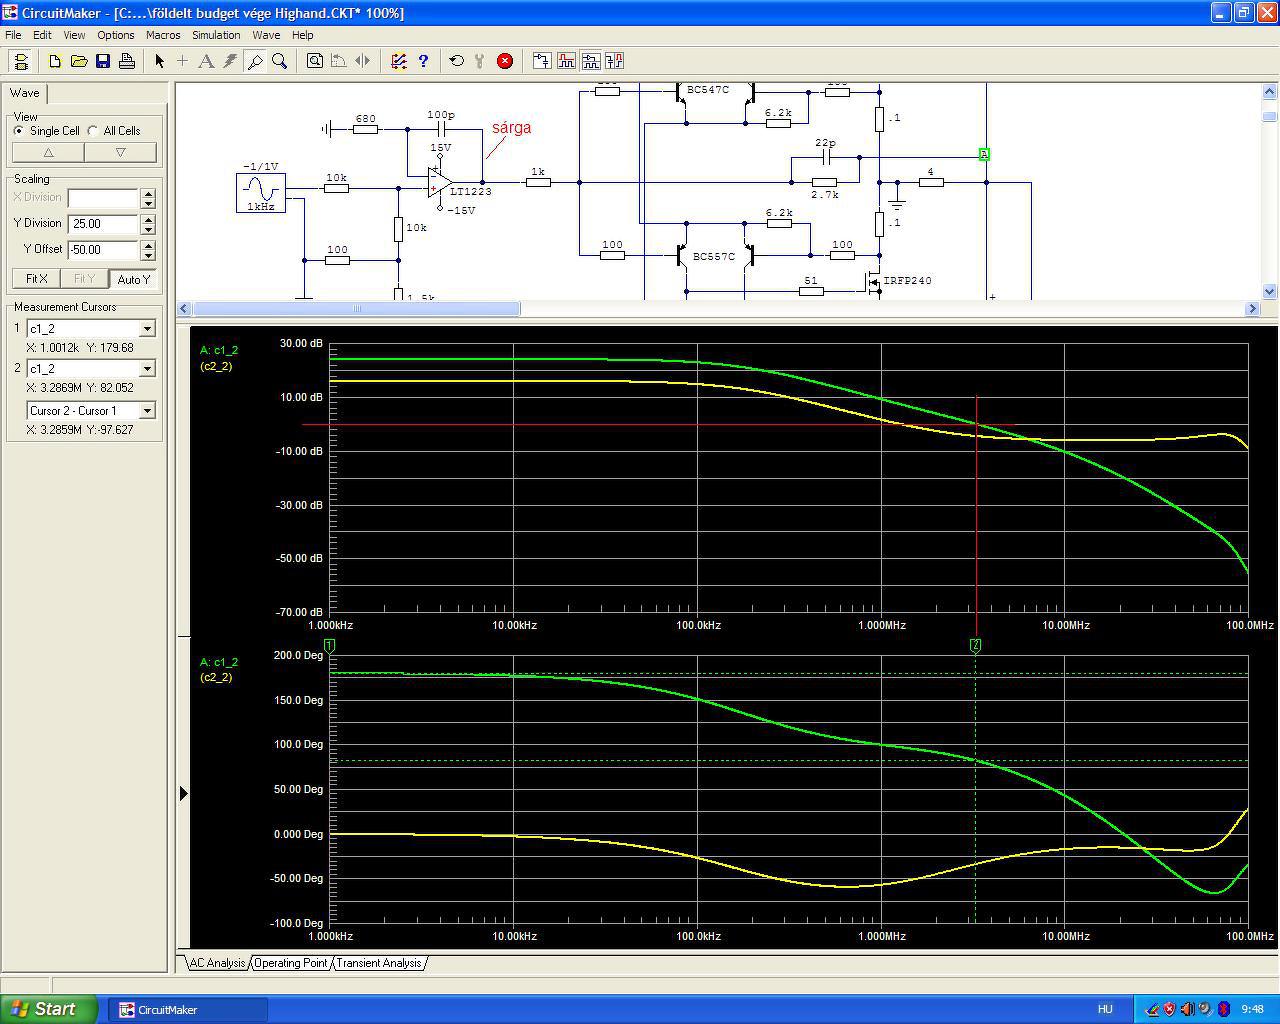The image size is (1280, 1024).
Task: Click the Print icon in toolbar
Action: click(x=127, y=61)
